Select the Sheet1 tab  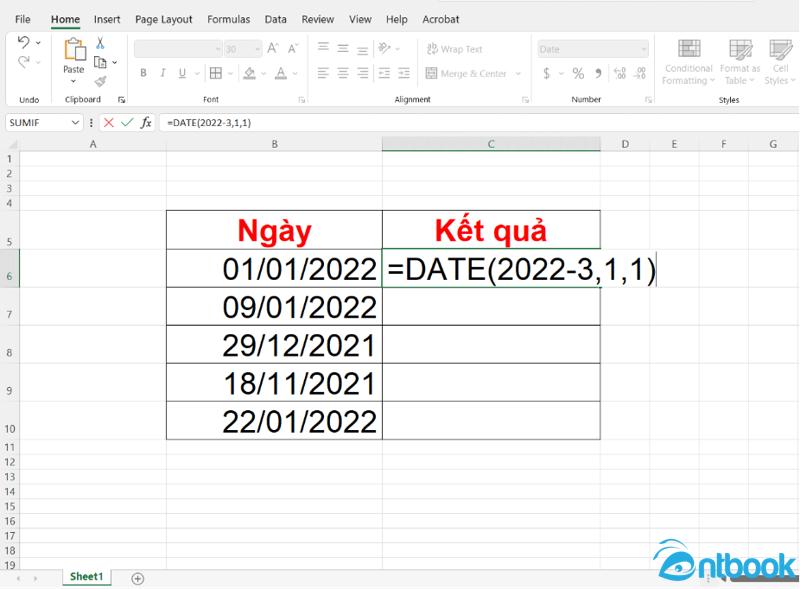point(86,577)
